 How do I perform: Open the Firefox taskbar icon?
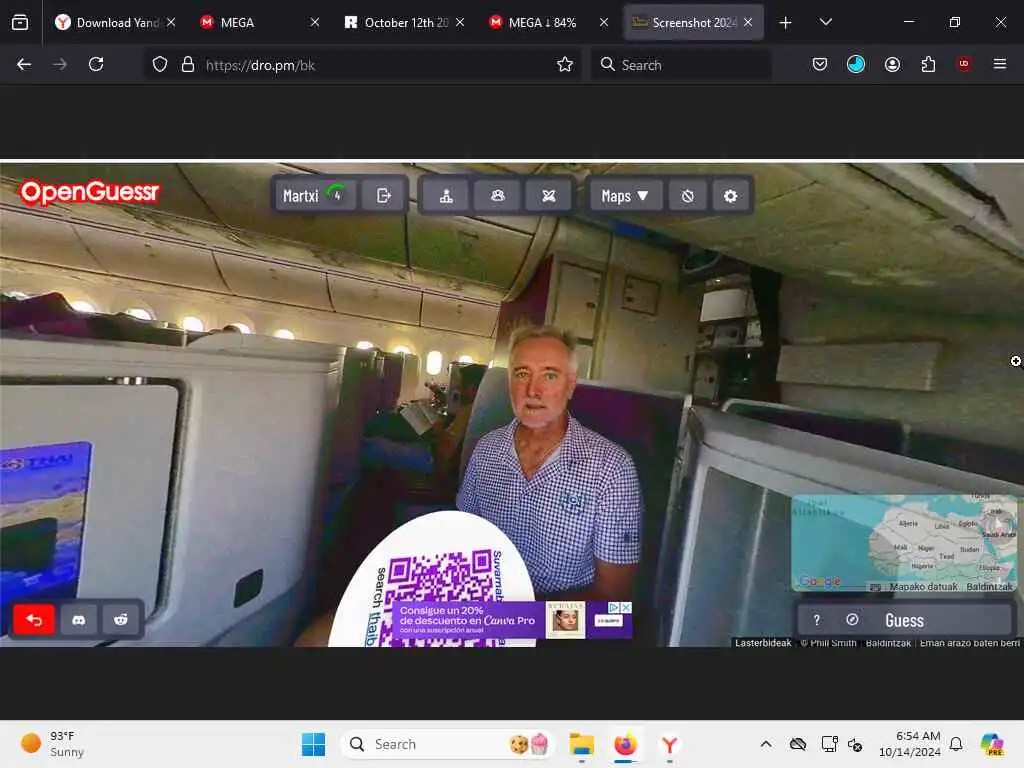click(x=625, y=744)
